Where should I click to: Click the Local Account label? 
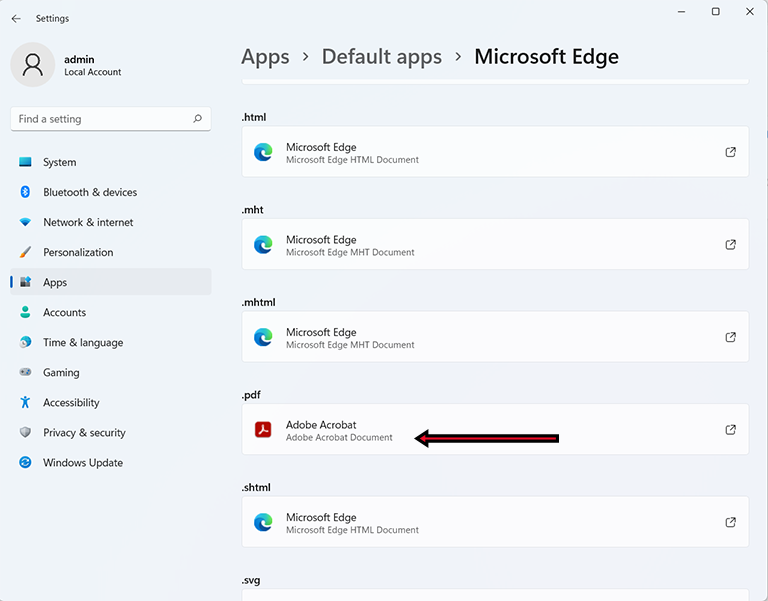click(x=93, y=72)
